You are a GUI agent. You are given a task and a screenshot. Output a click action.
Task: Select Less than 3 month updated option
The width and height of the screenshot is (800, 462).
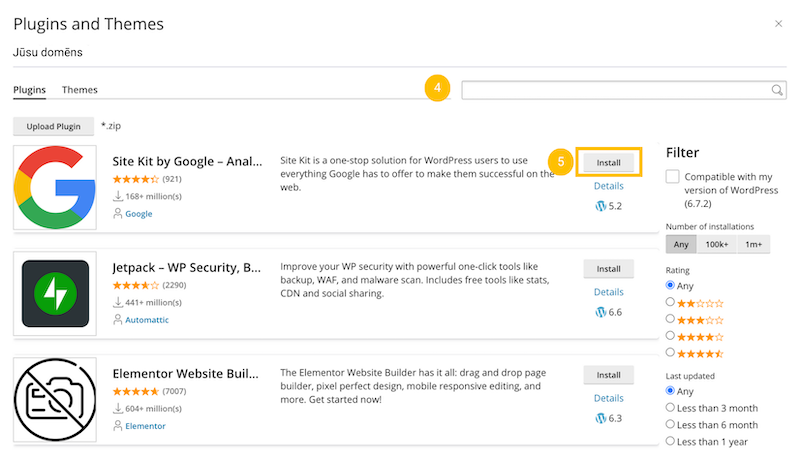(671, 408)
